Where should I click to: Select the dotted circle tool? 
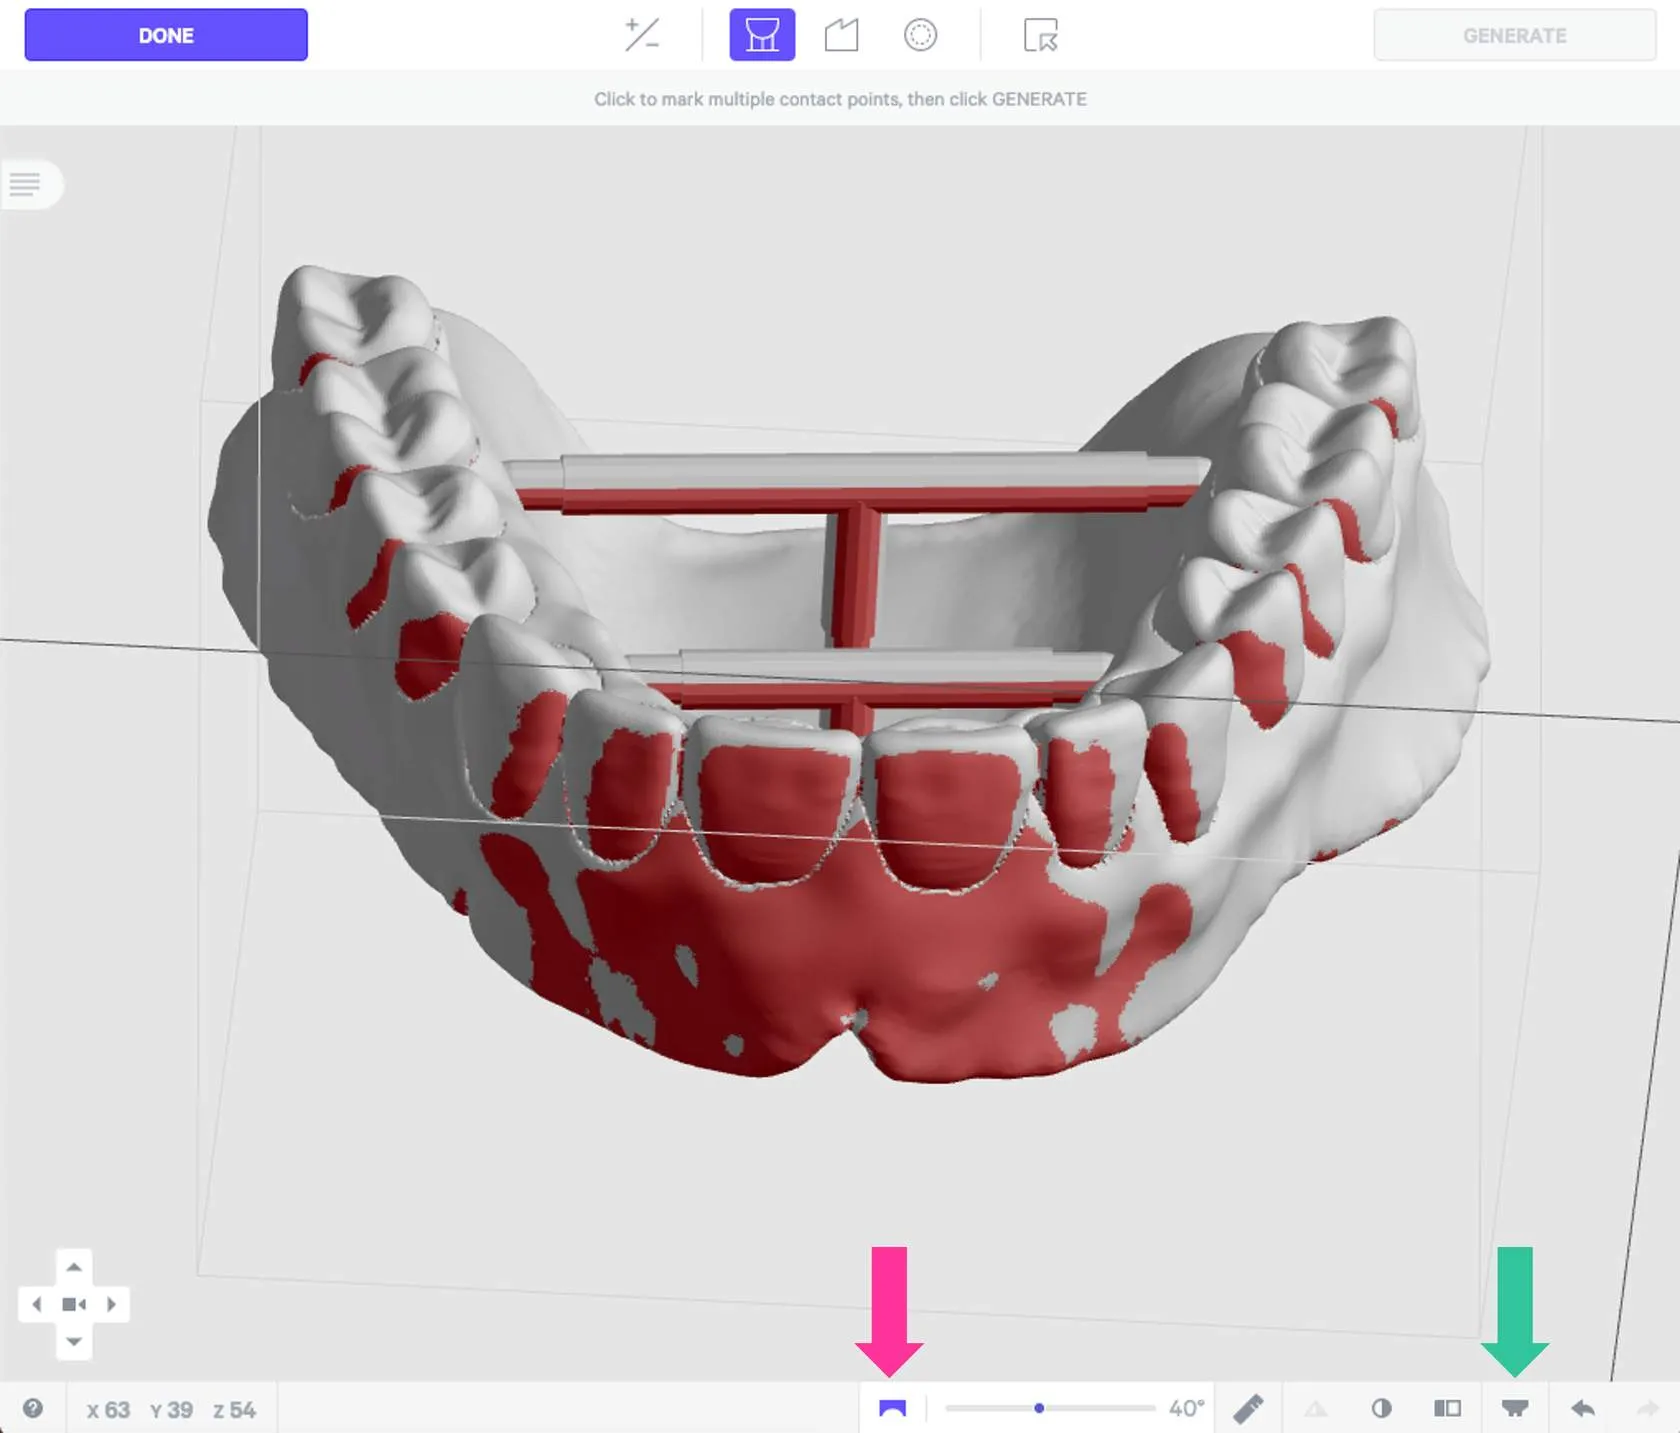920,35
